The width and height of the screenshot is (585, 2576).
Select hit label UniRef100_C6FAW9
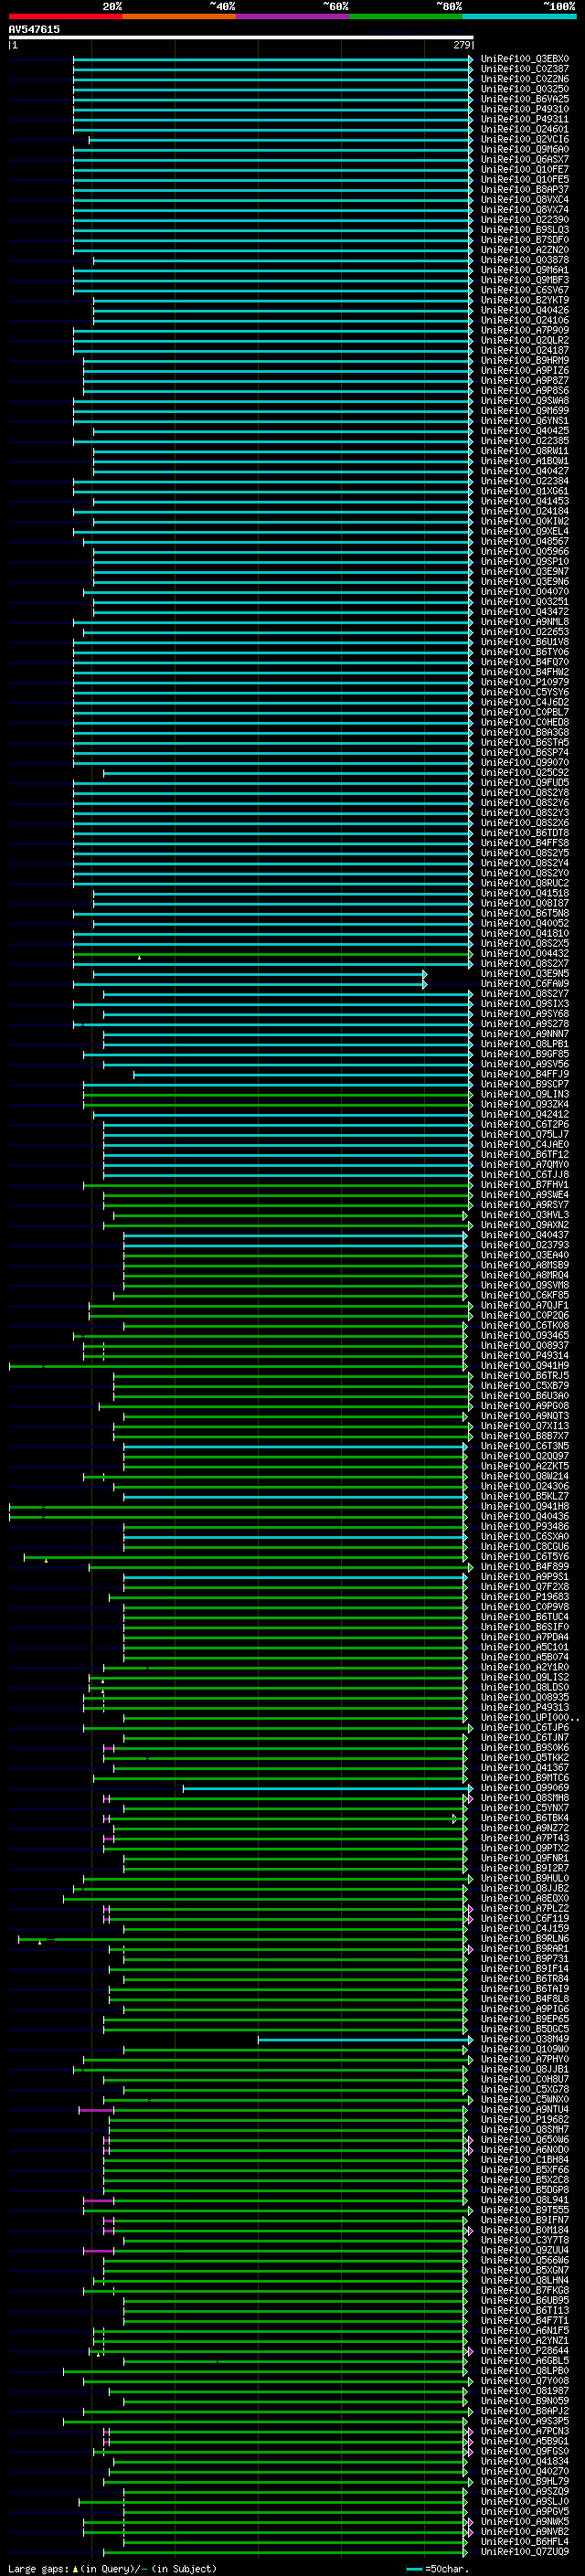point(524,983)
